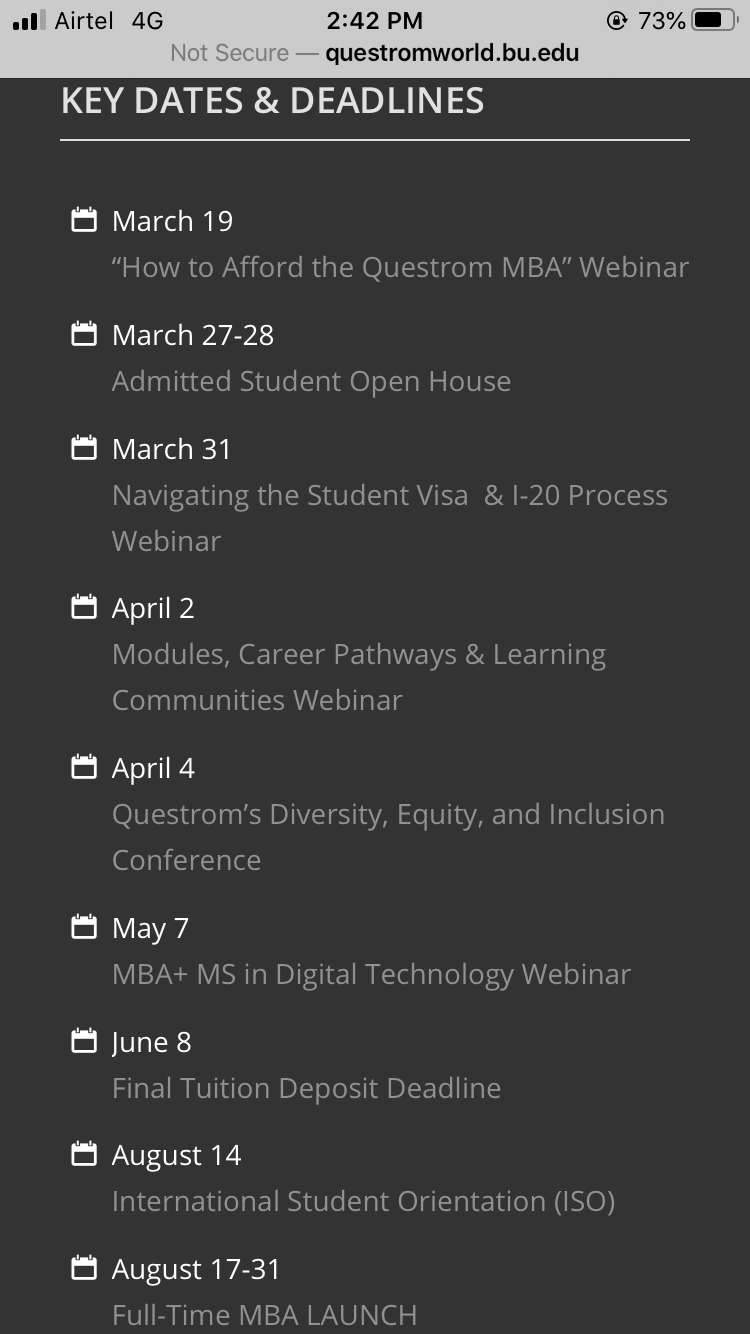The width and height of the screenshot is (750, 1334).
Task: Open the Admitted Student Open House event
Action: point(311,381)
